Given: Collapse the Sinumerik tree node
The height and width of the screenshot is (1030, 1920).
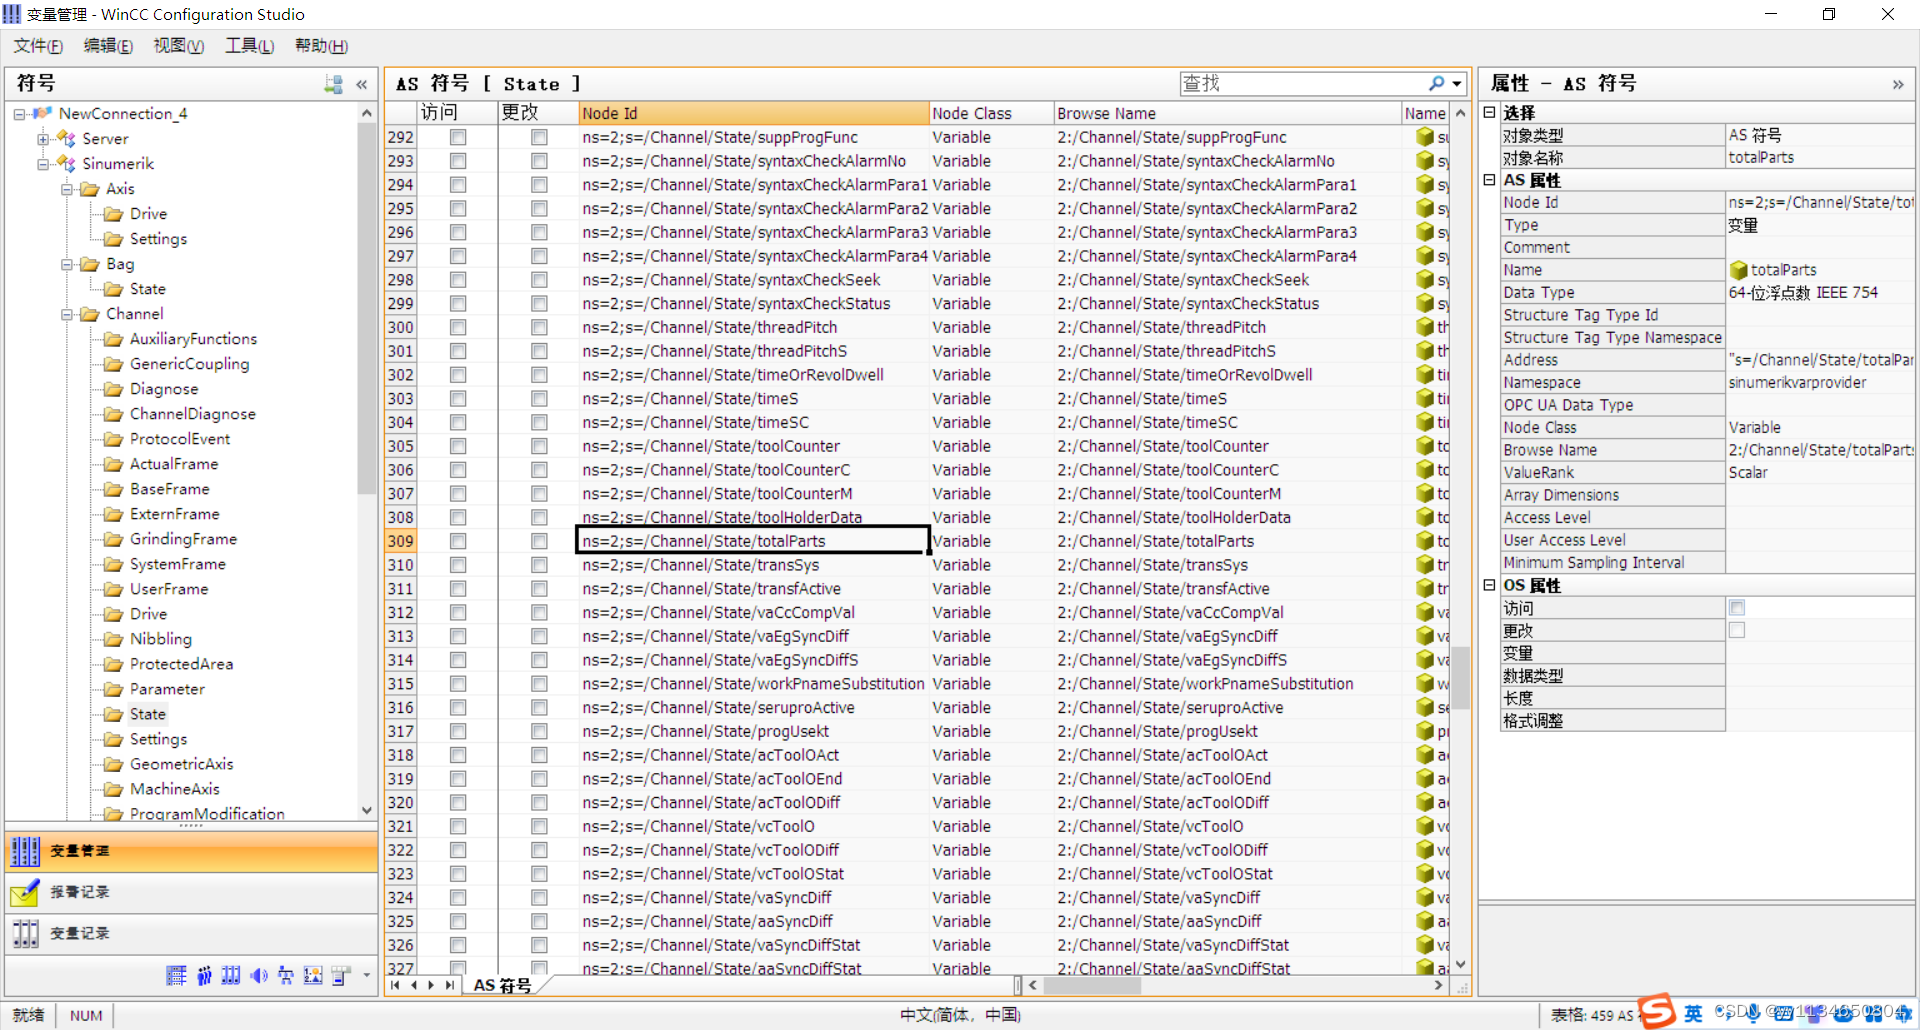Looking at the screenshot, I should 43,164.
